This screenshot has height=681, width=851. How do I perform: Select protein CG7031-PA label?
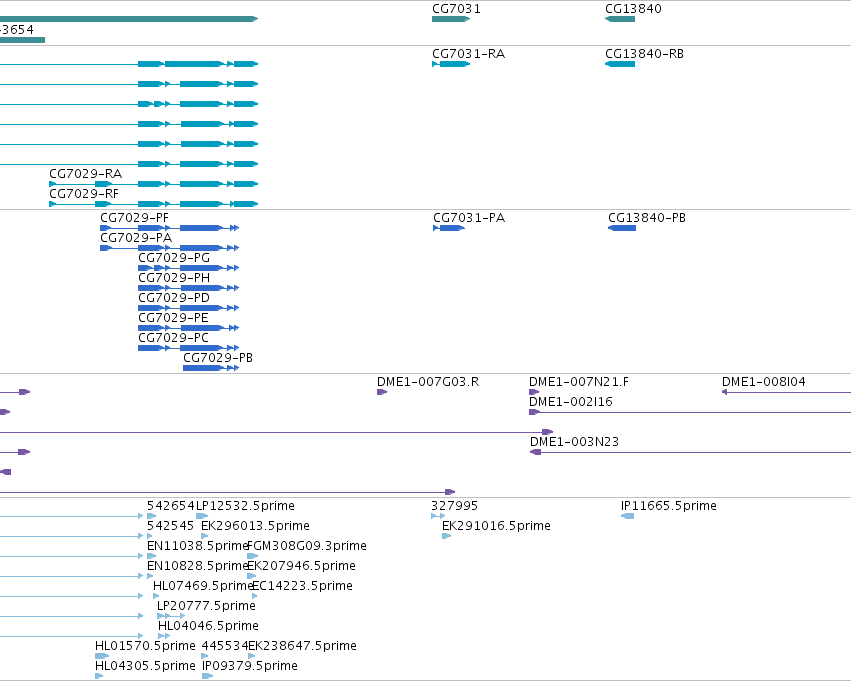[x=469, y=218]
